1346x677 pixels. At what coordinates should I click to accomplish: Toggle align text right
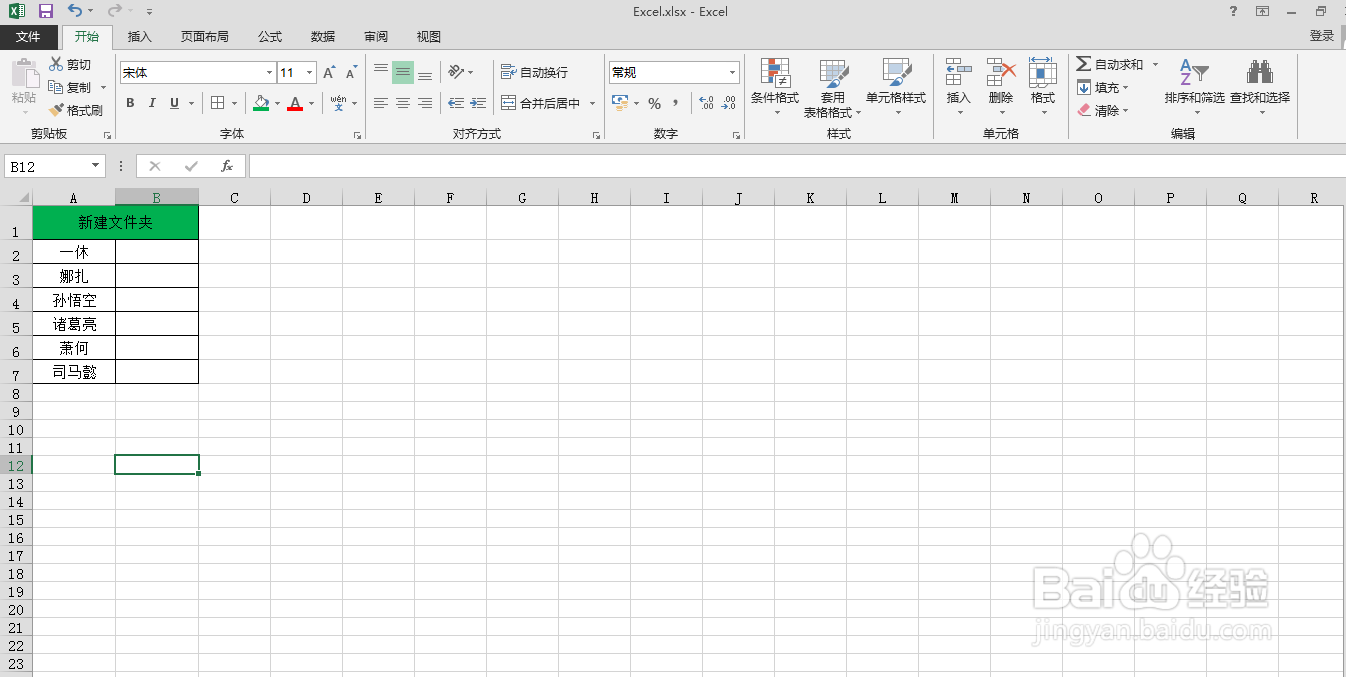[425, 103]
